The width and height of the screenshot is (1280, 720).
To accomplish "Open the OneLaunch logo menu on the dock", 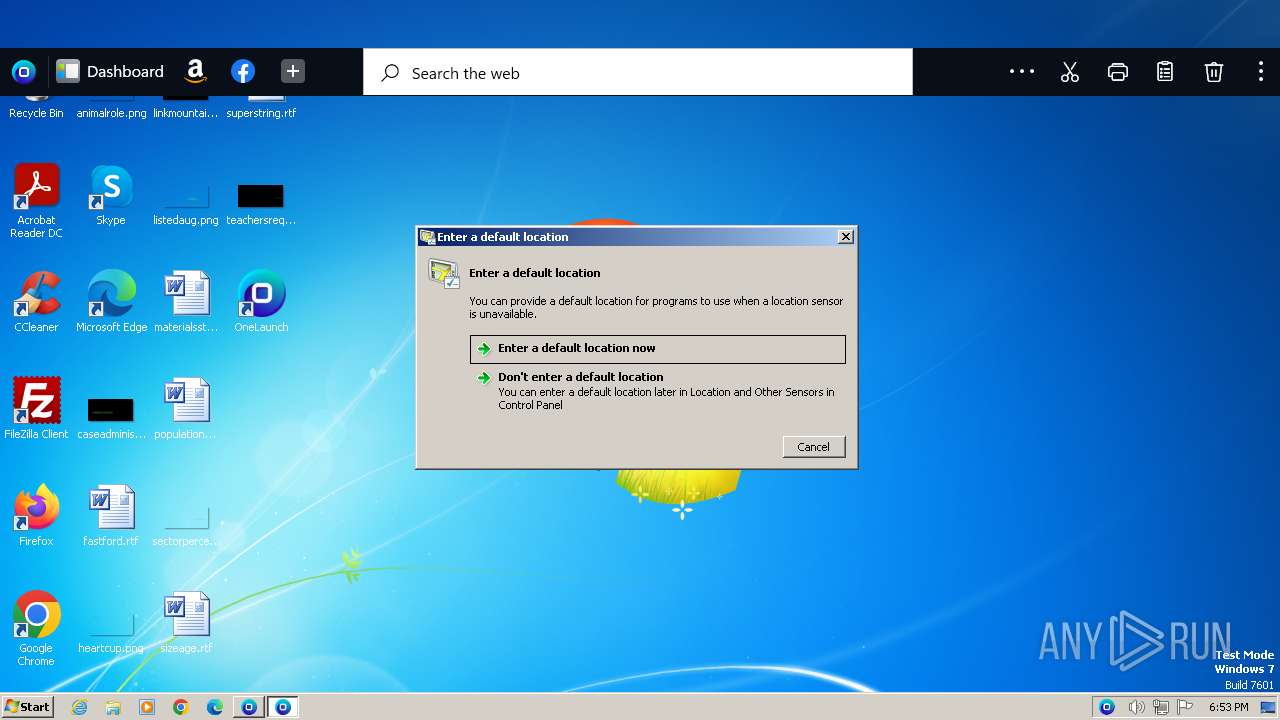I will coord(23,72).
